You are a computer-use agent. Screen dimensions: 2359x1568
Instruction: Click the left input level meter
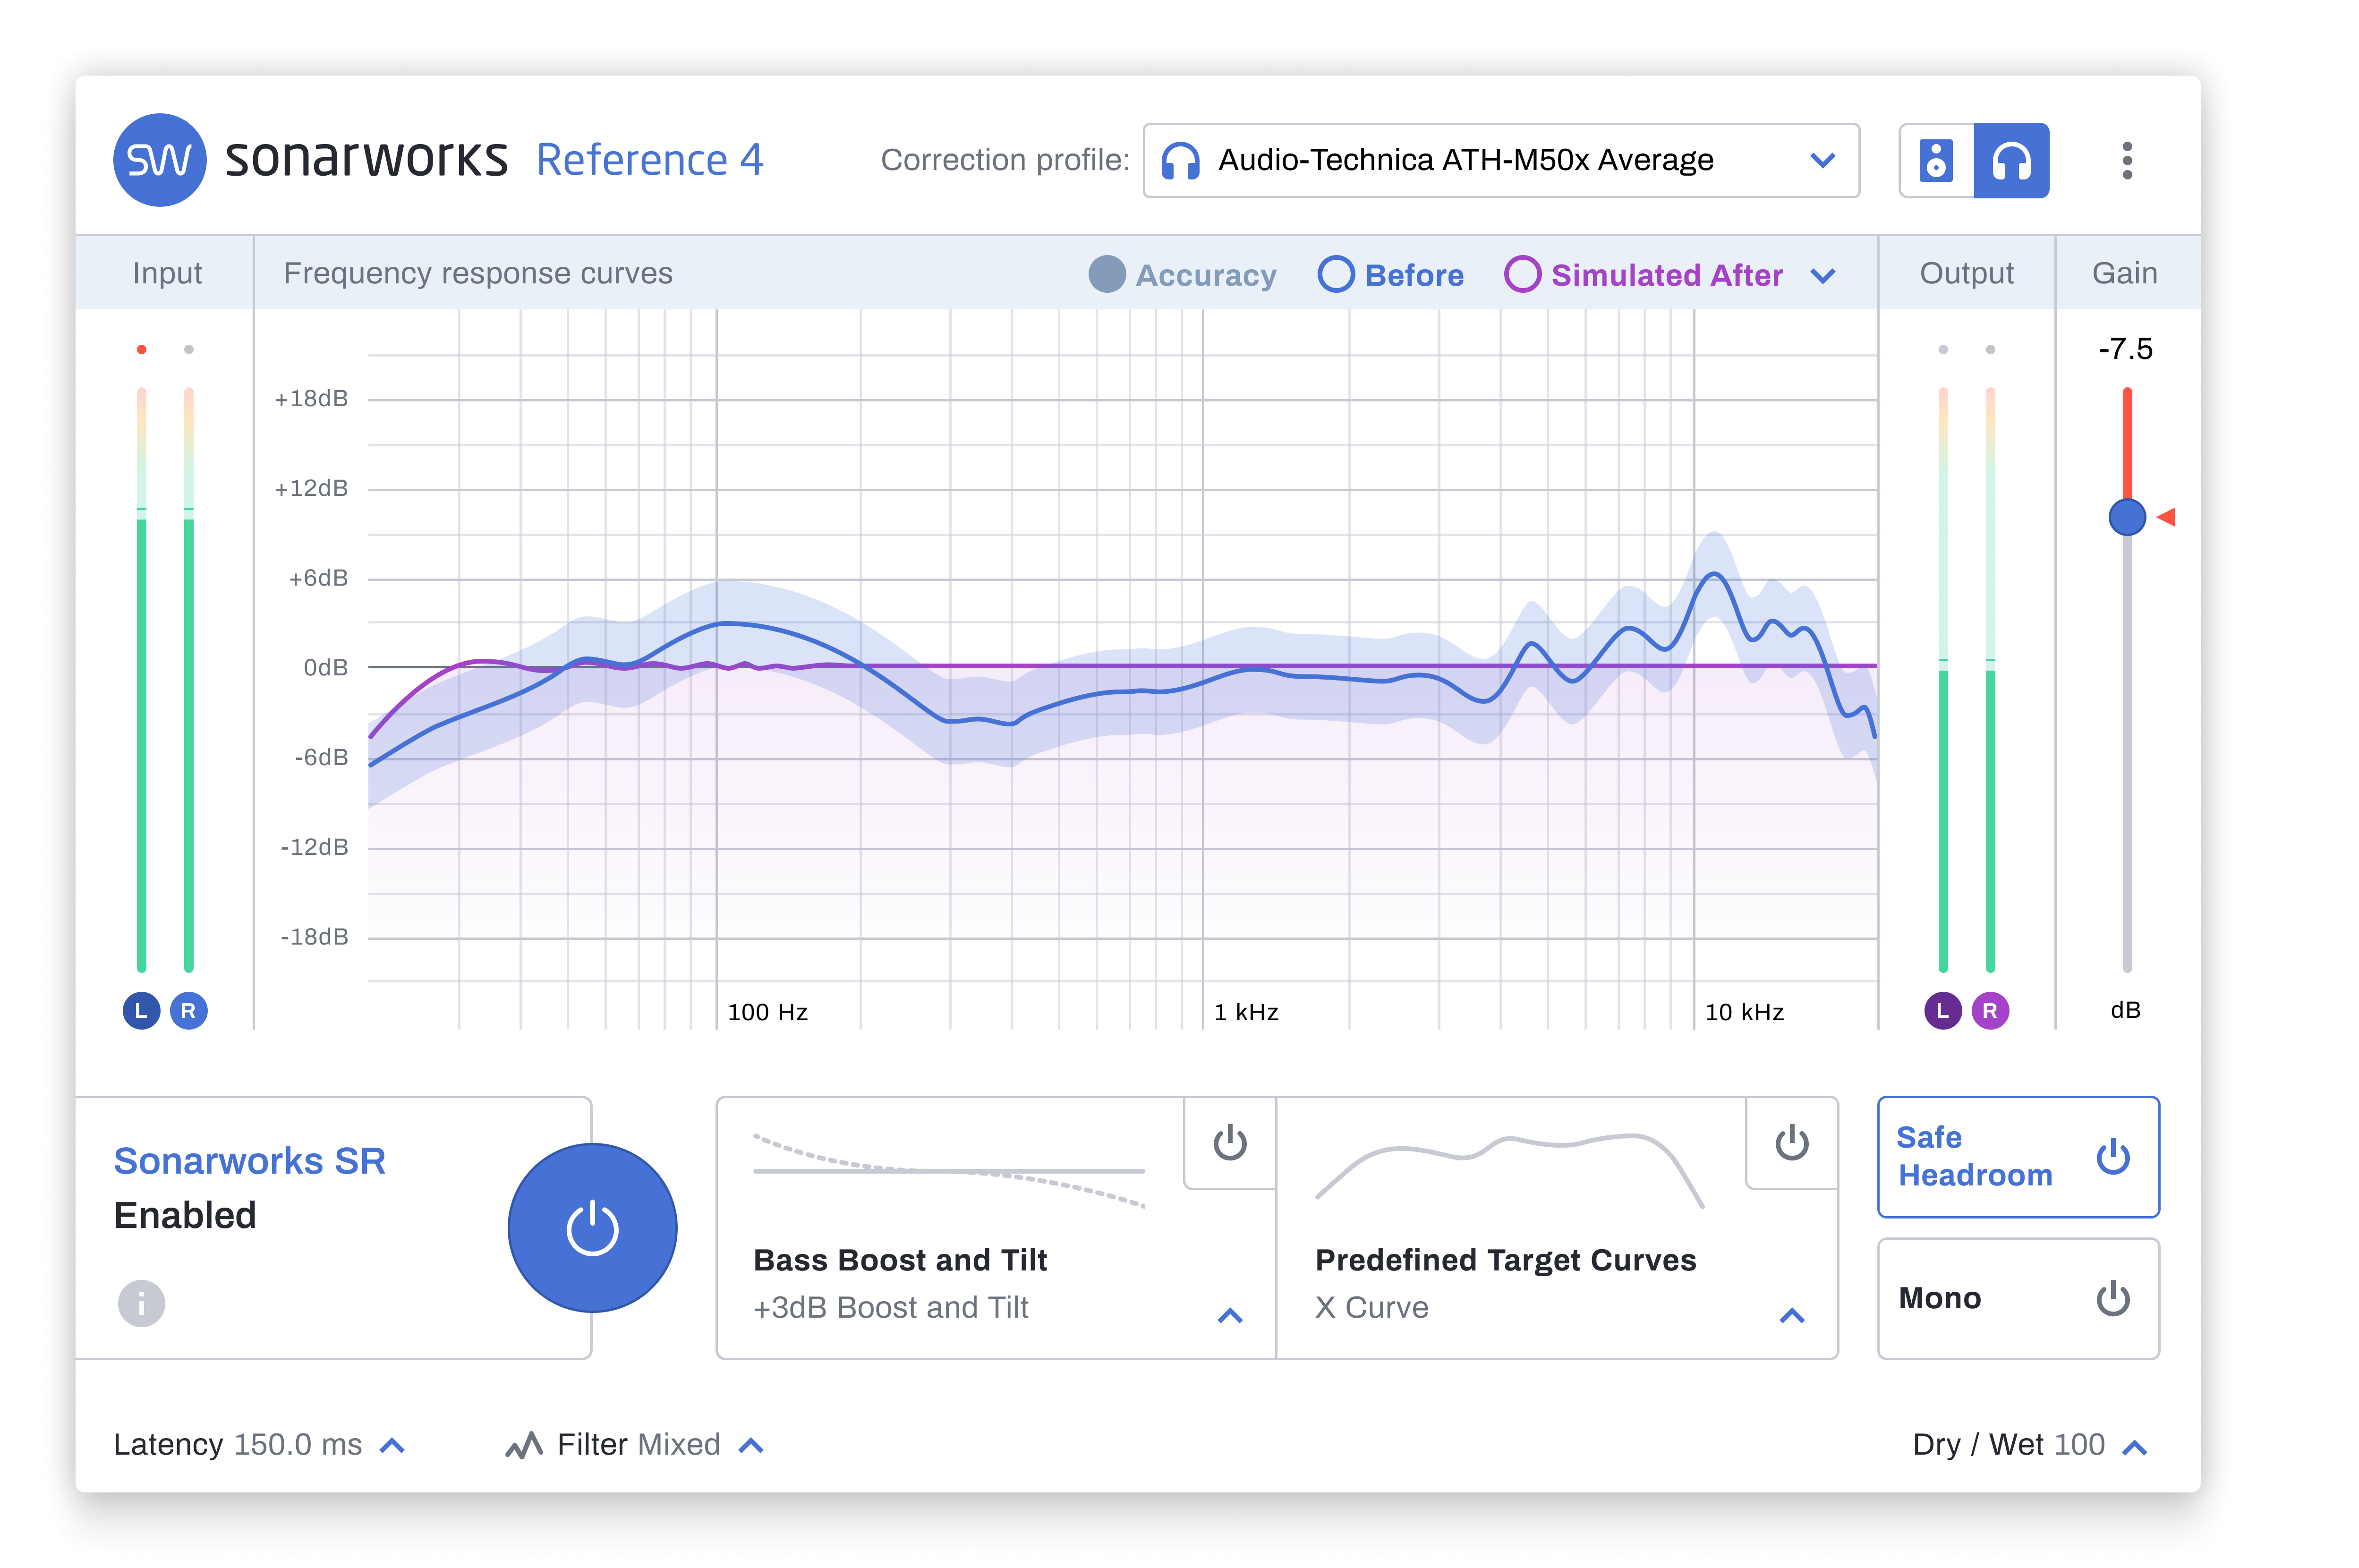click(x=142, y=679)
